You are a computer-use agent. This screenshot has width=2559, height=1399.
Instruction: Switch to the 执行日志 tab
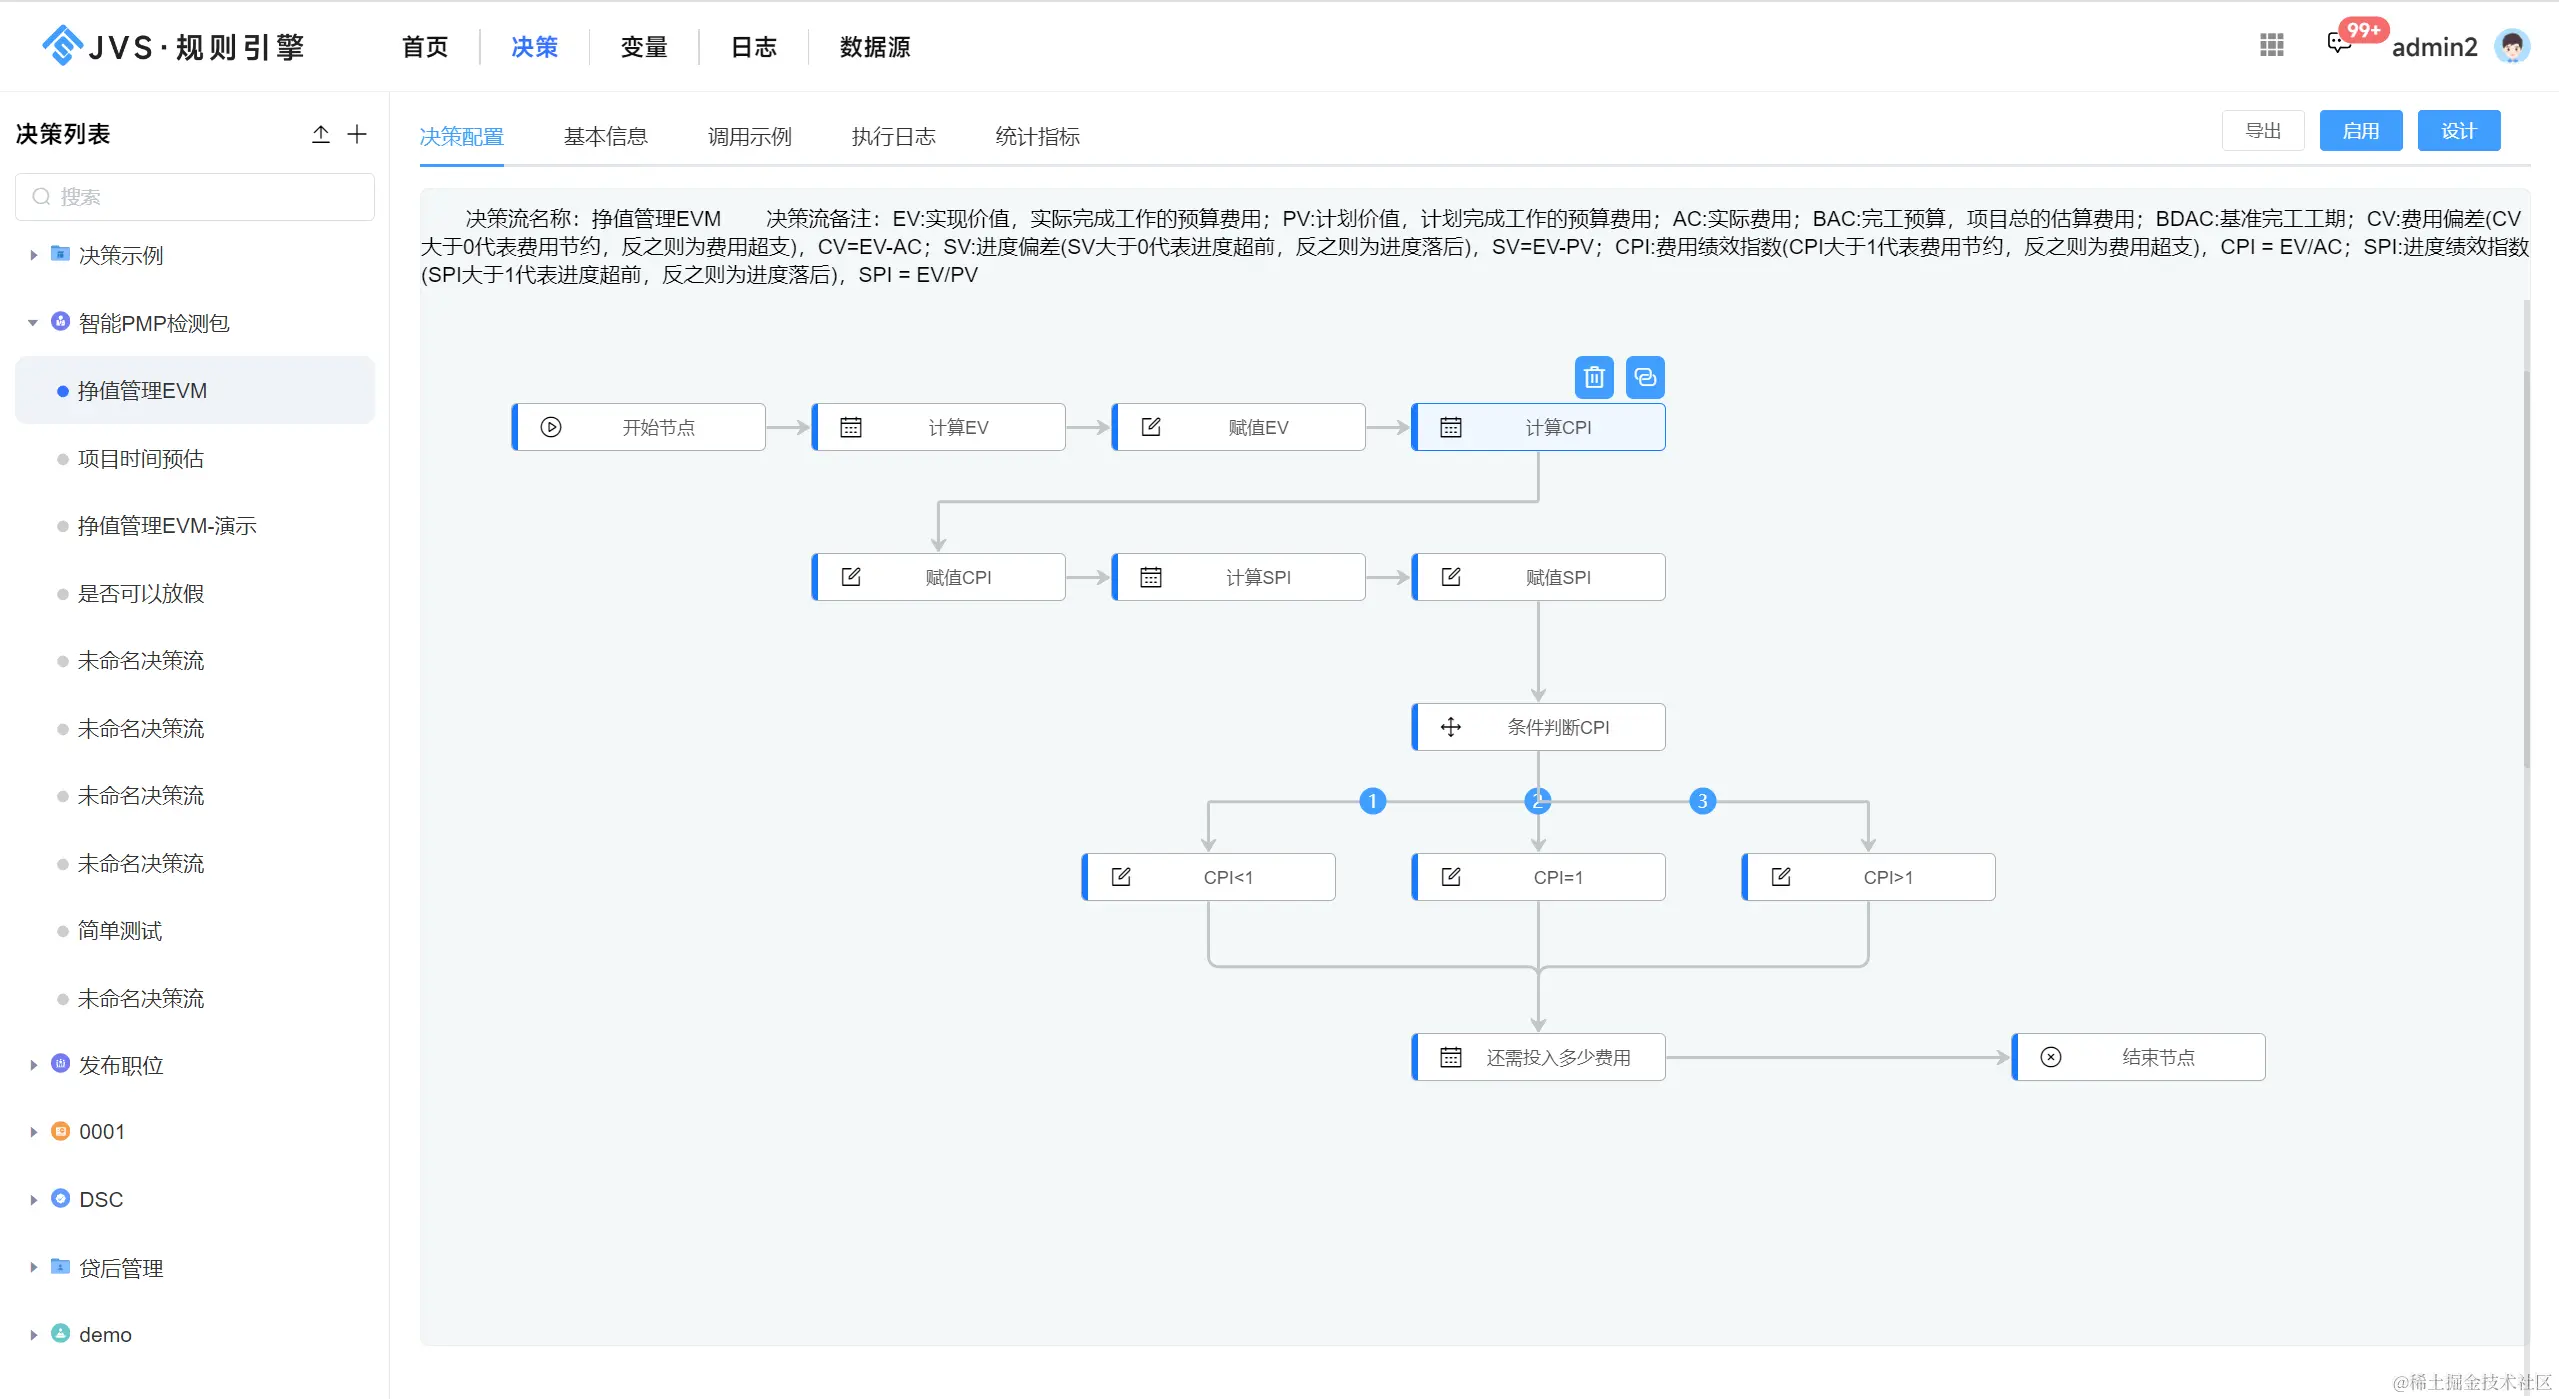893,137
